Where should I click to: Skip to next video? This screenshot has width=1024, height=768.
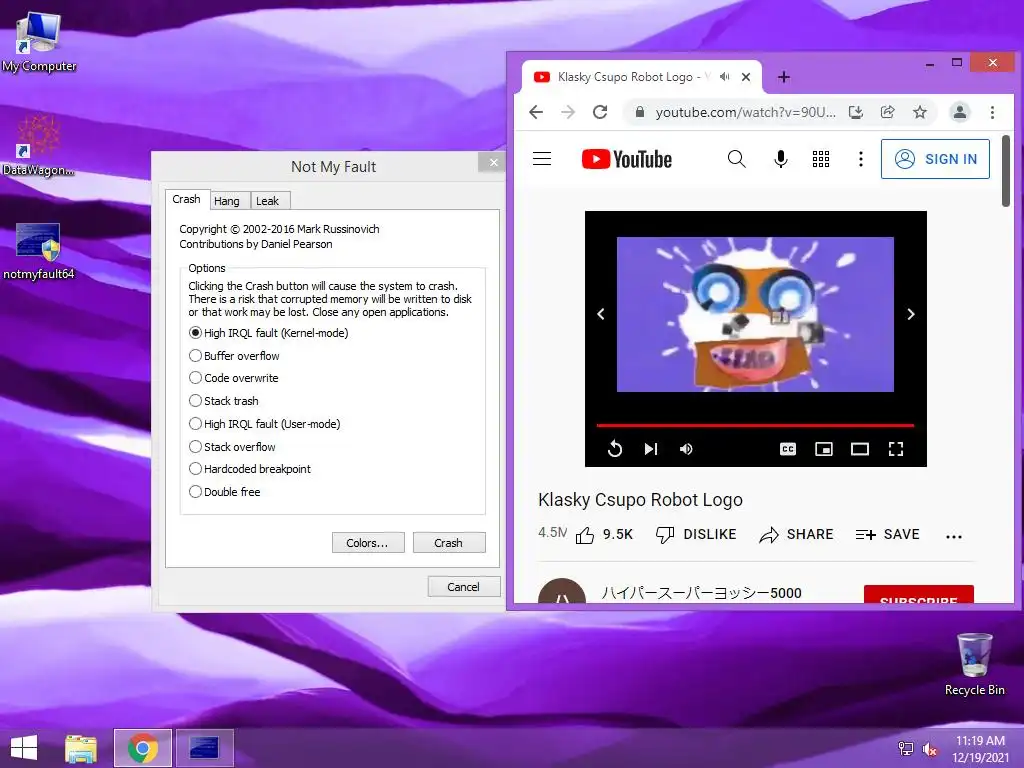pos(650,449)
